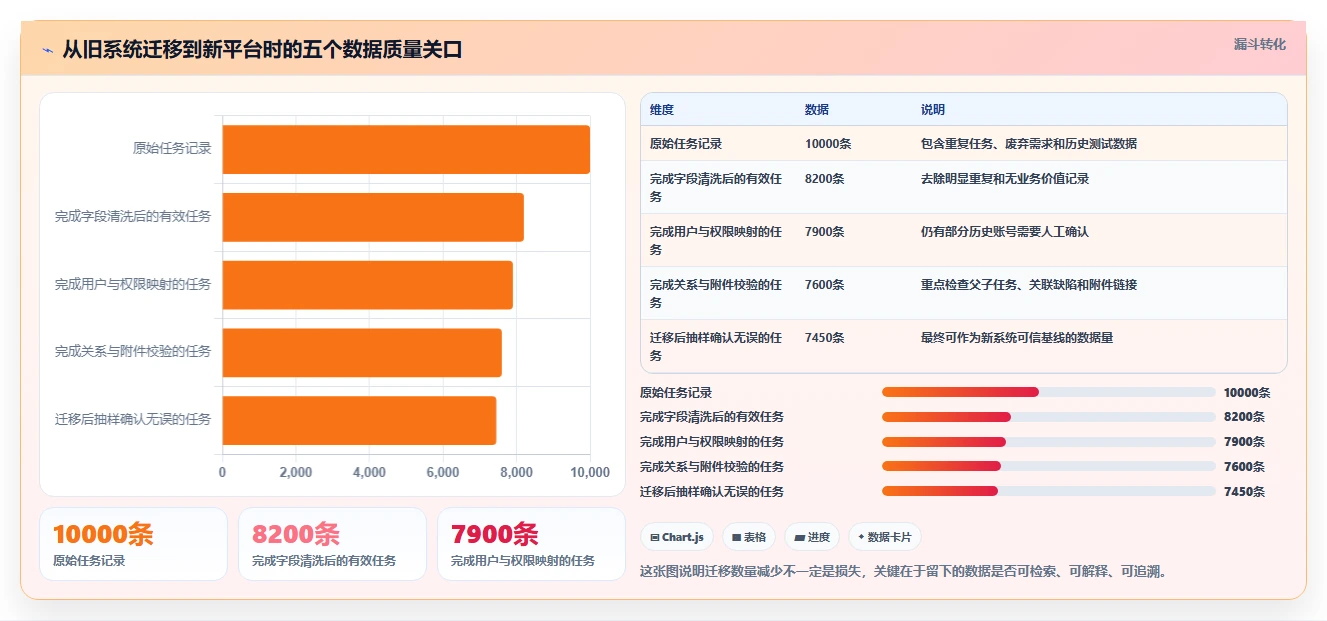Click 去除明显重复和无业务价值记录 description

click(x=1005, y=179)
